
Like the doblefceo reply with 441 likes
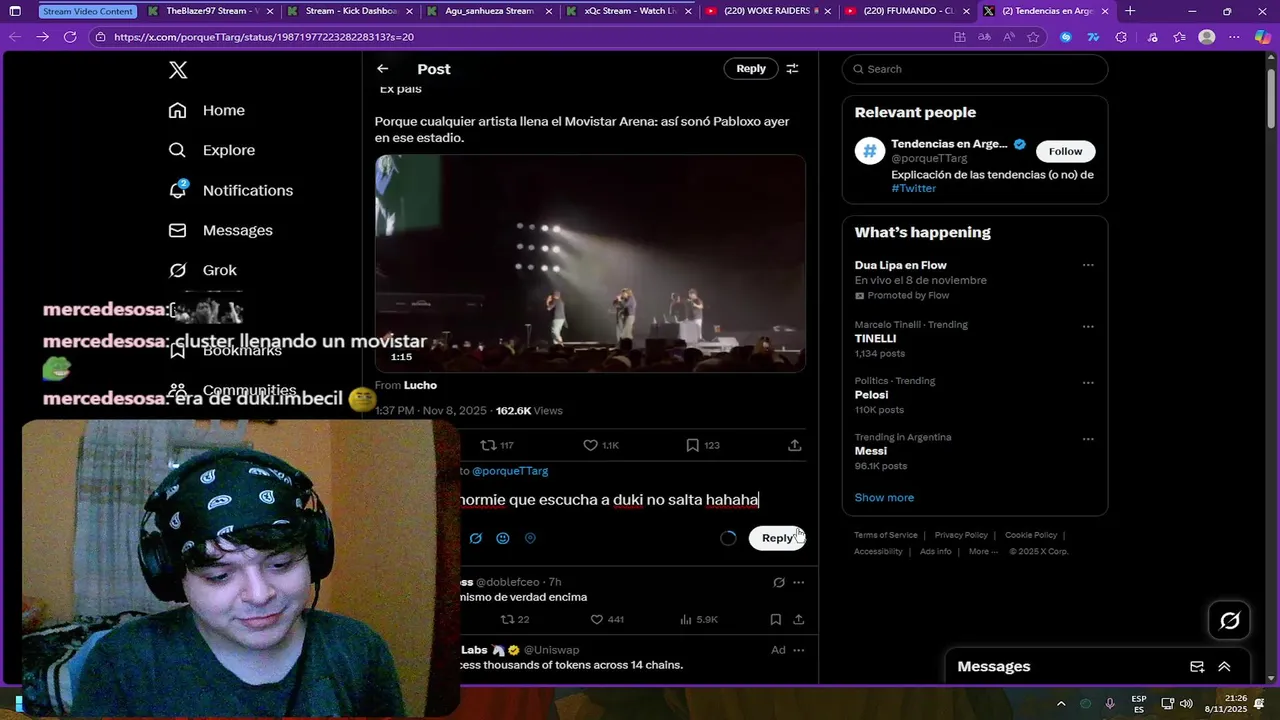(607, 619)
